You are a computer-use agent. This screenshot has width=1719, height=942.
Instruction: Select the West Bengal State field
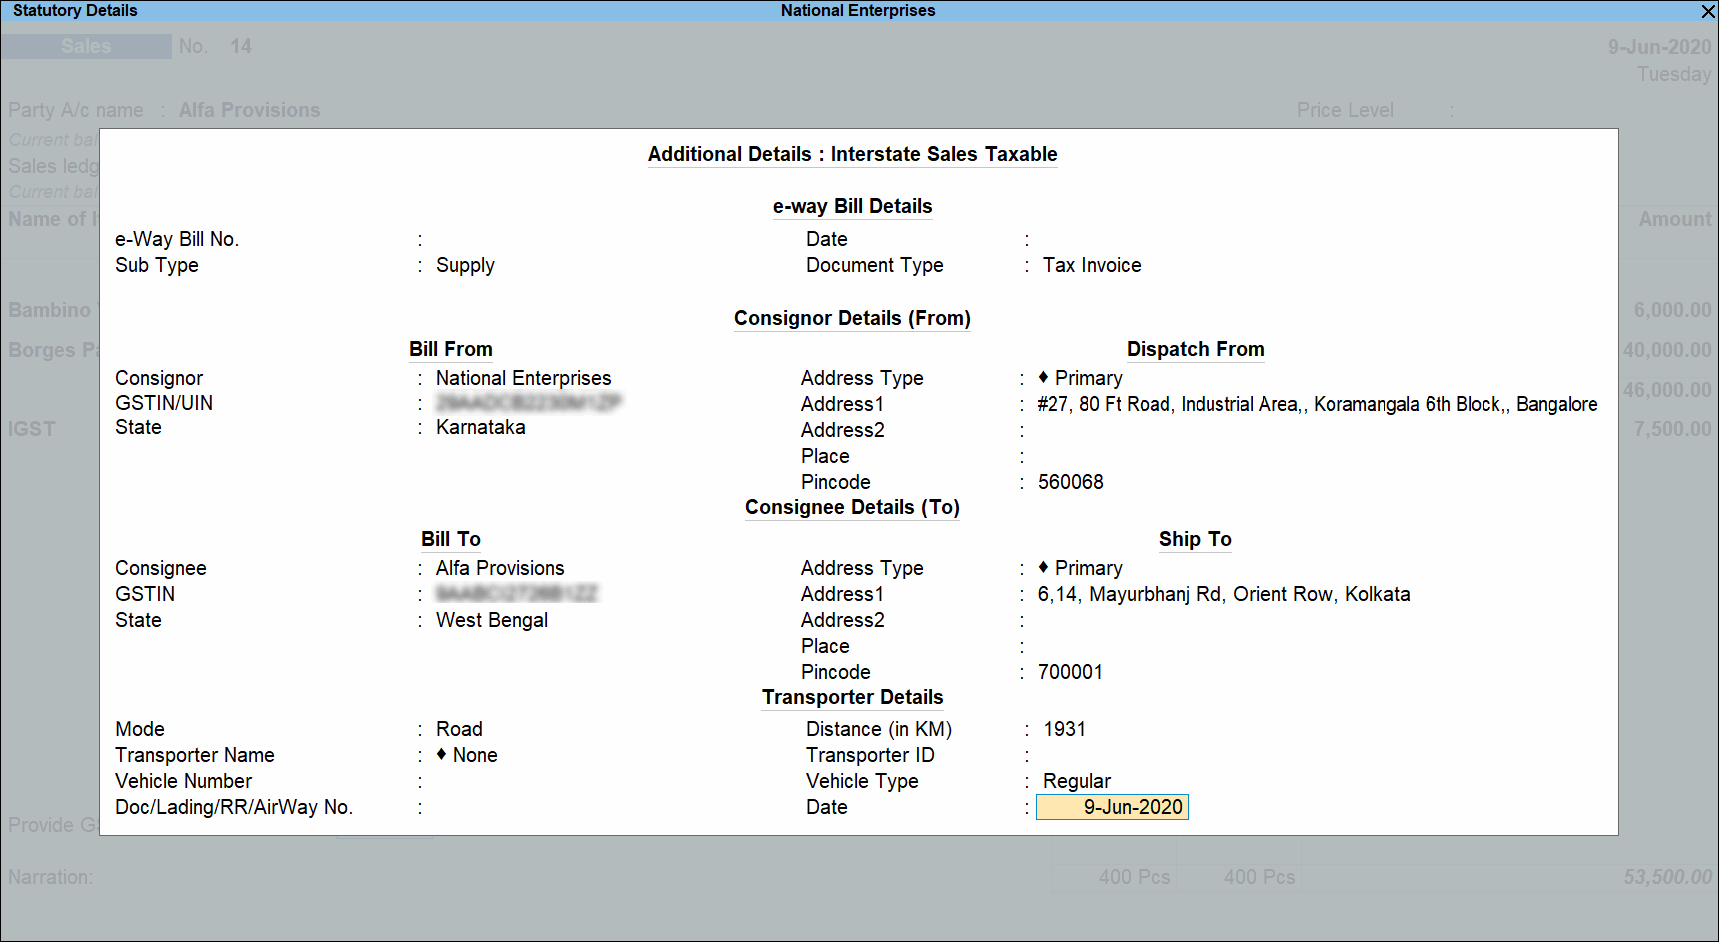coord(491,620)
